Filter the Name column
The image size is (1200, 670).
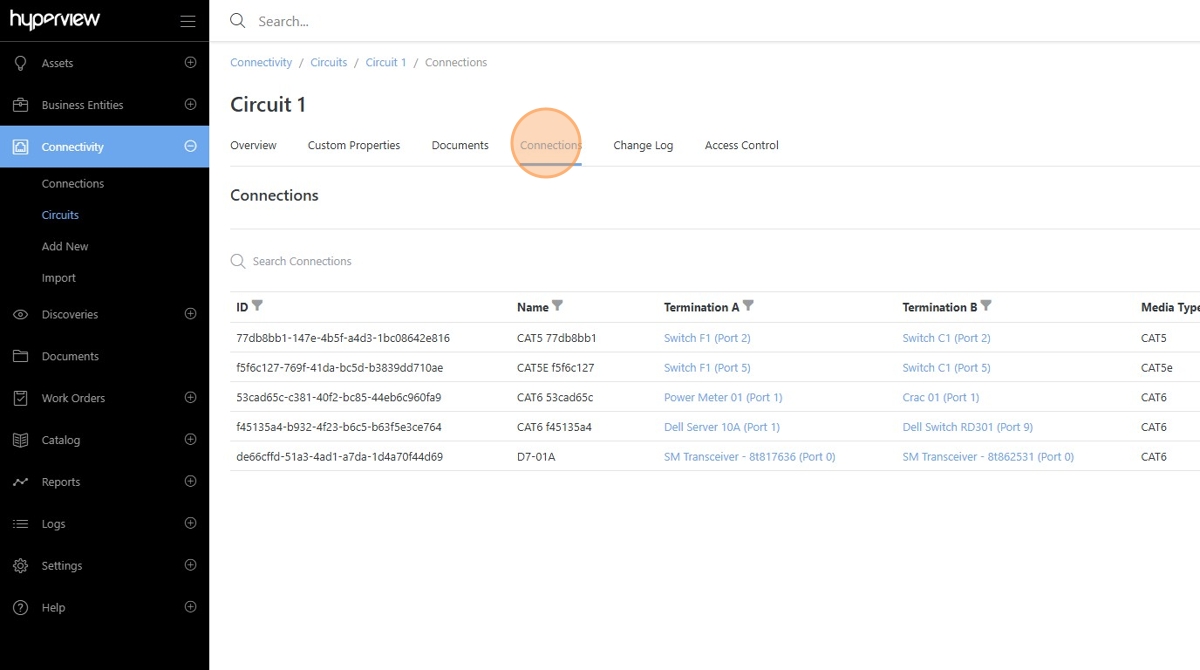click(x=558, y=306)
